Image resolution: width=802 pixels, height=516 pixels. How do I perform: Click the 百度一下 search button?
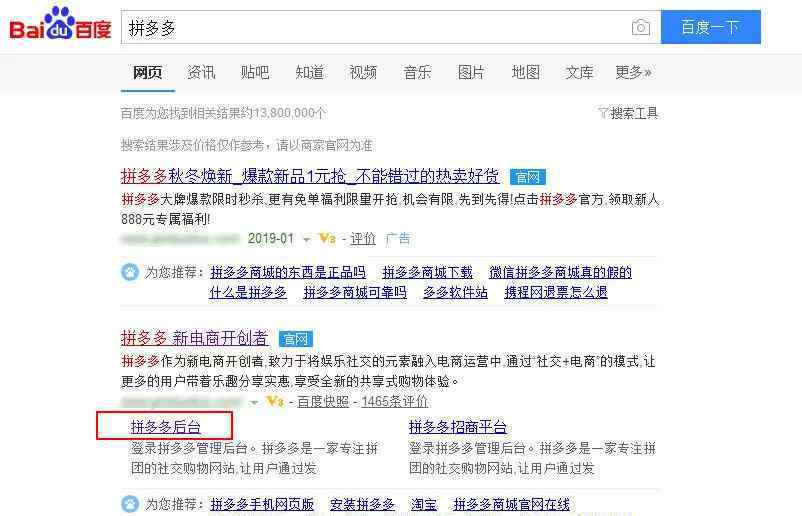tap(710, 27)
